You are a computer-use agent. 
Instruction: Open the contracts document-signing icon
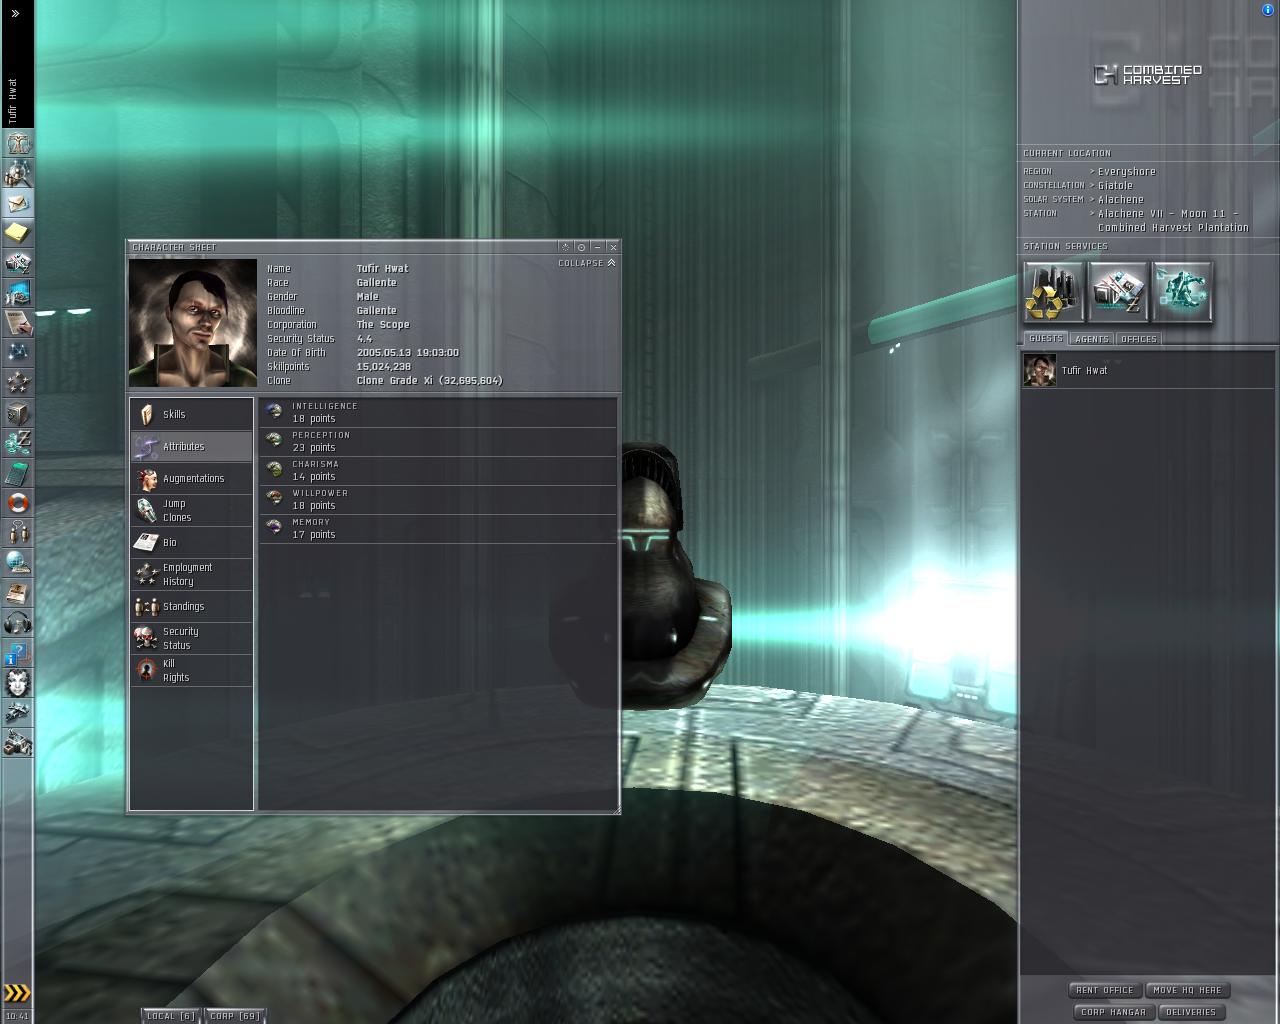pyautogui.click(x=18, y=323)
